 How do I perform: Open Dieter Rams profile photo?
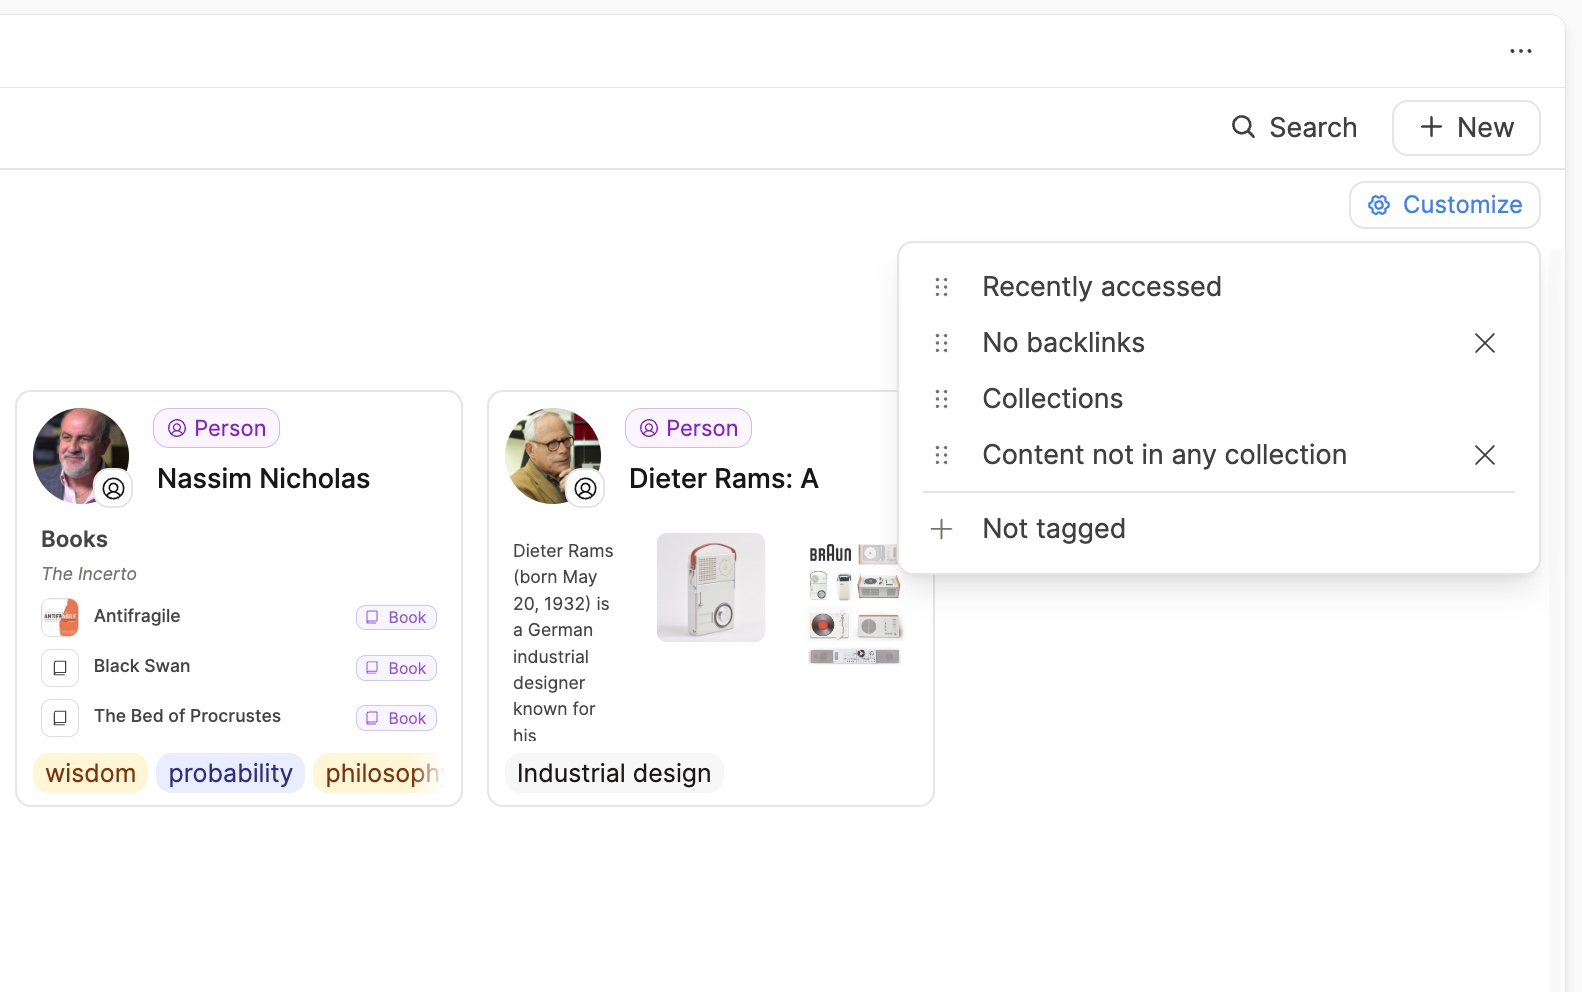[552, 455]
